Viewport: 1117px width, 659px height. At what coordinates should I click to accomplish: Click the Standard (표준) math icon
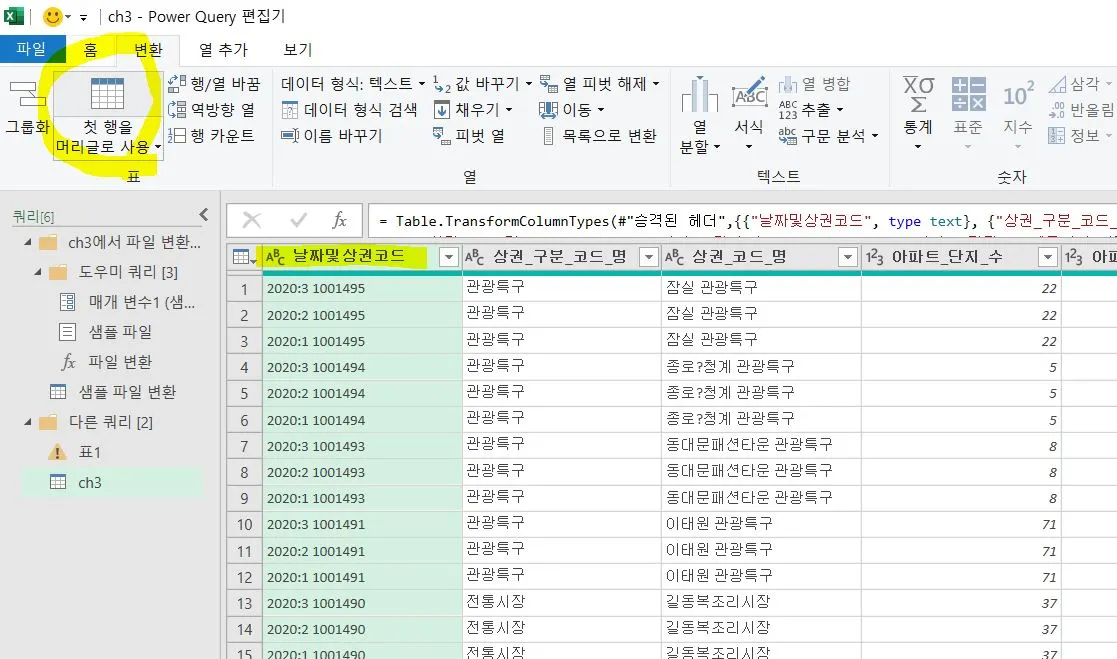[x=969, y=94]
